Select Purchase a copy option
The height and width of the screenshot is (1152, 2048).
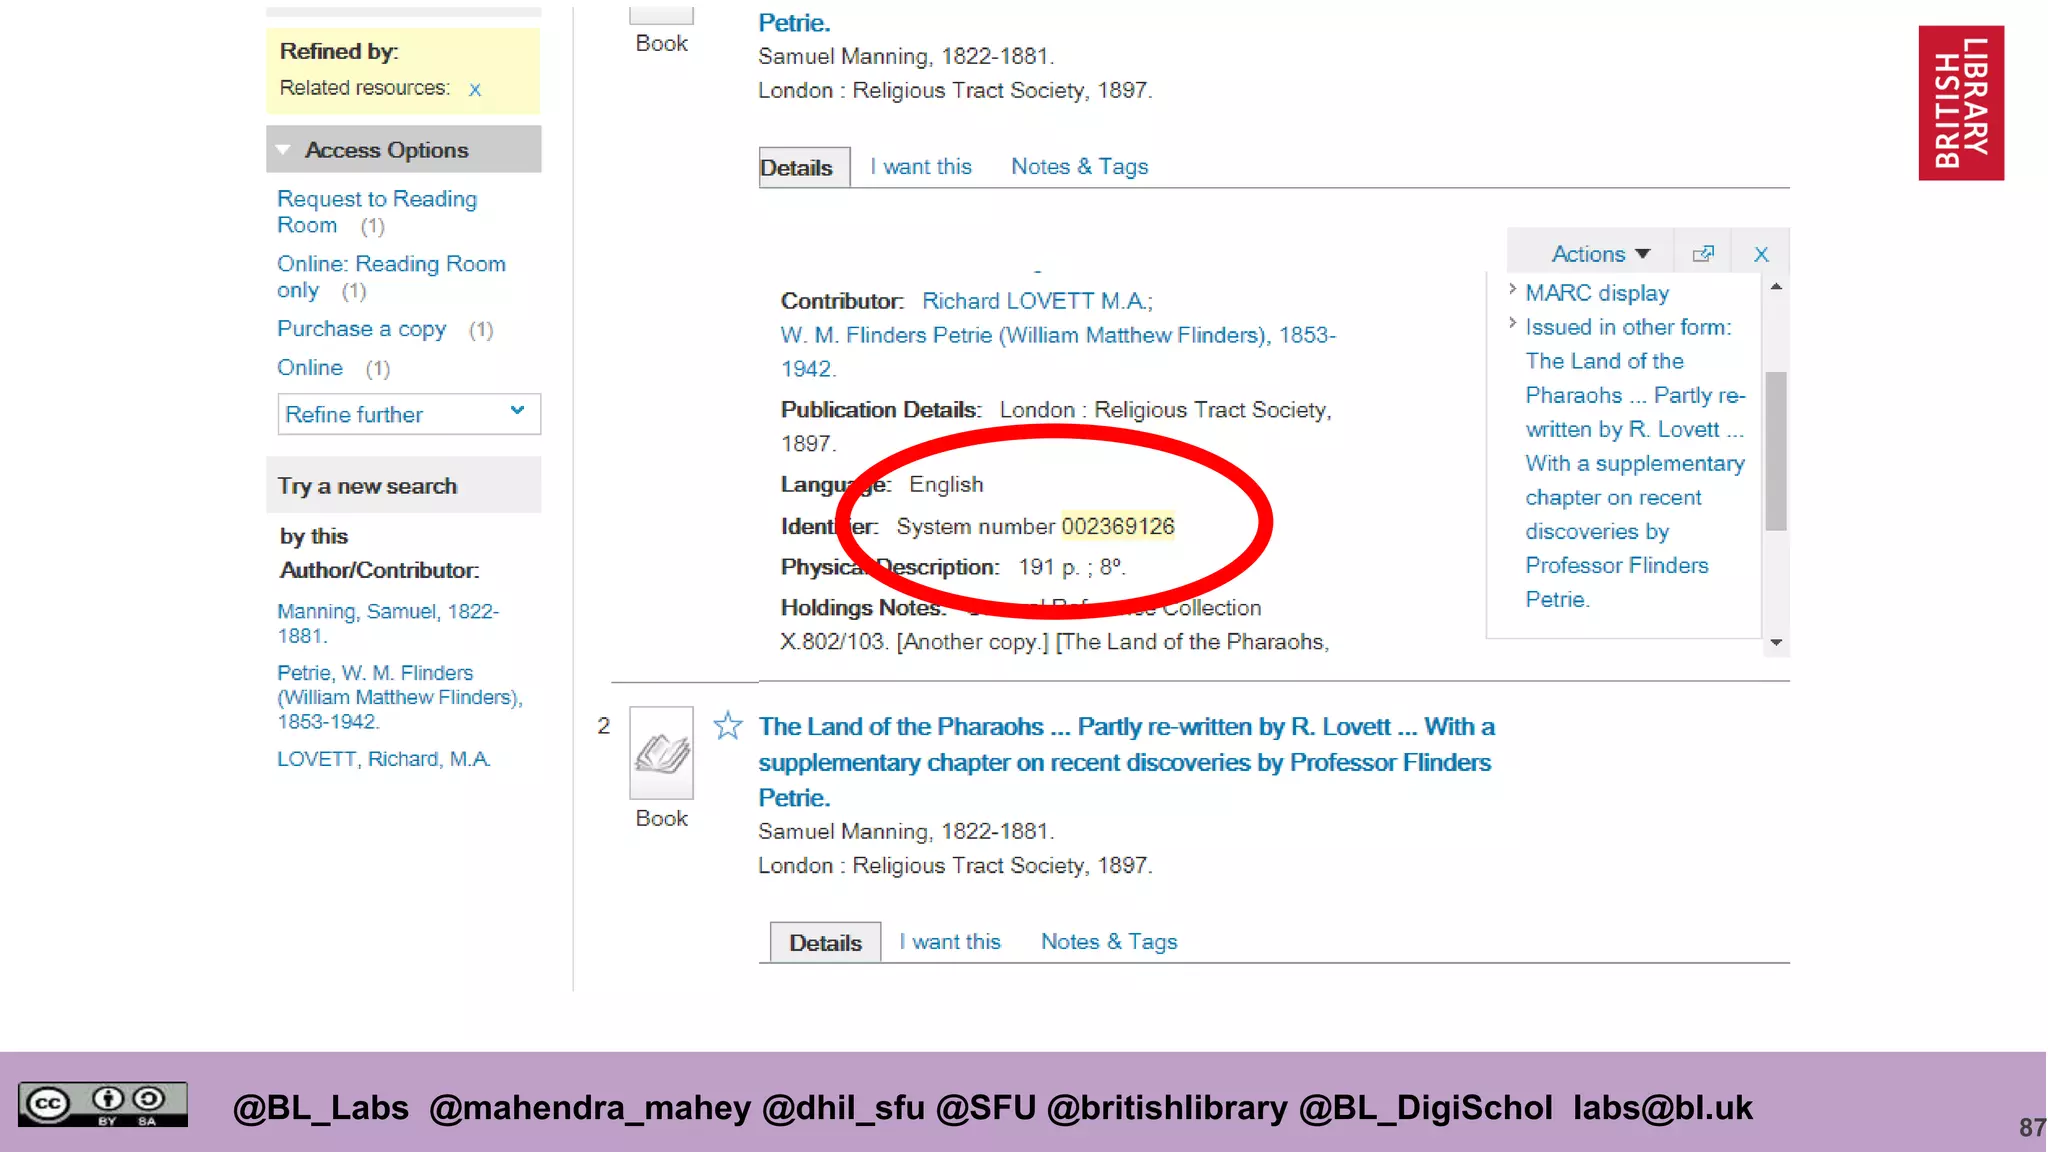(x=361, y=329)
